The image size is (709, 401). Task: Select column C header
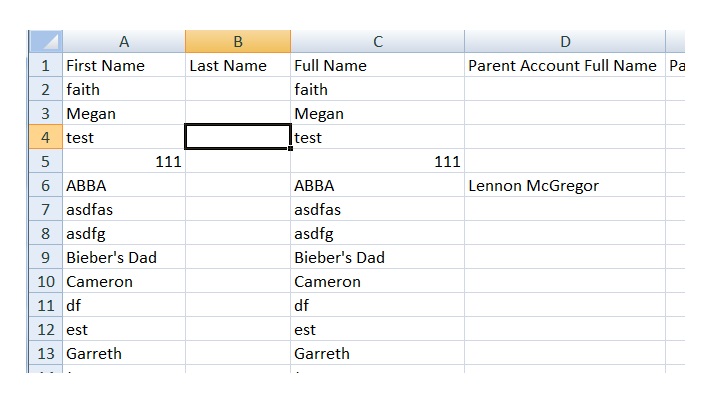378,42
